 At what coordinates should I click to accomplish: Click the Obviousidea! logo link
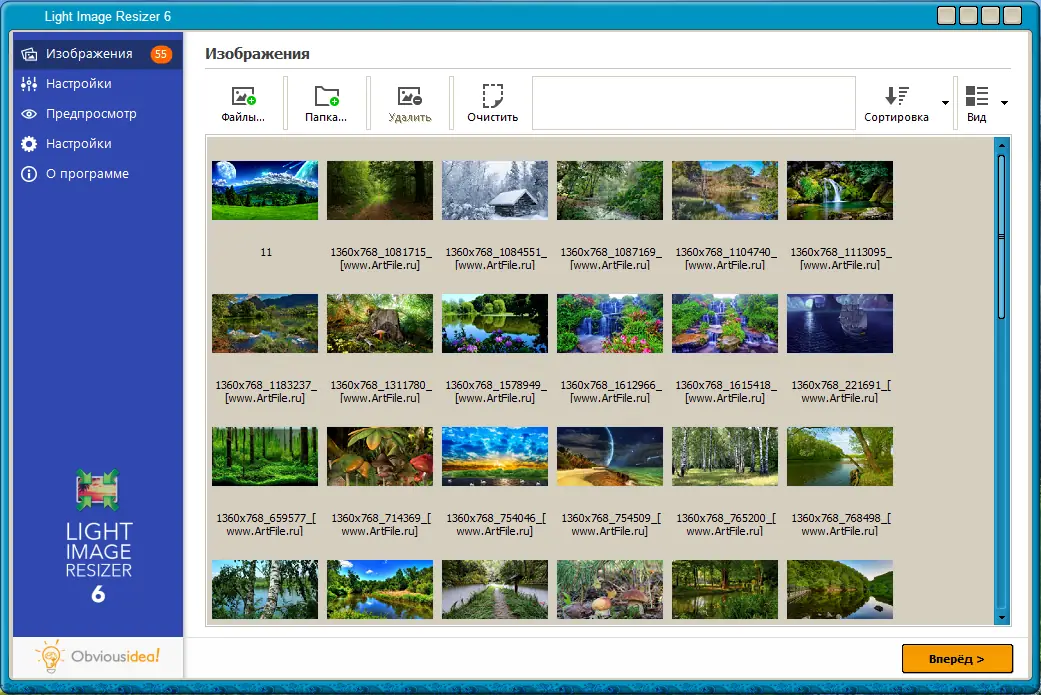[x=98, y=656]
